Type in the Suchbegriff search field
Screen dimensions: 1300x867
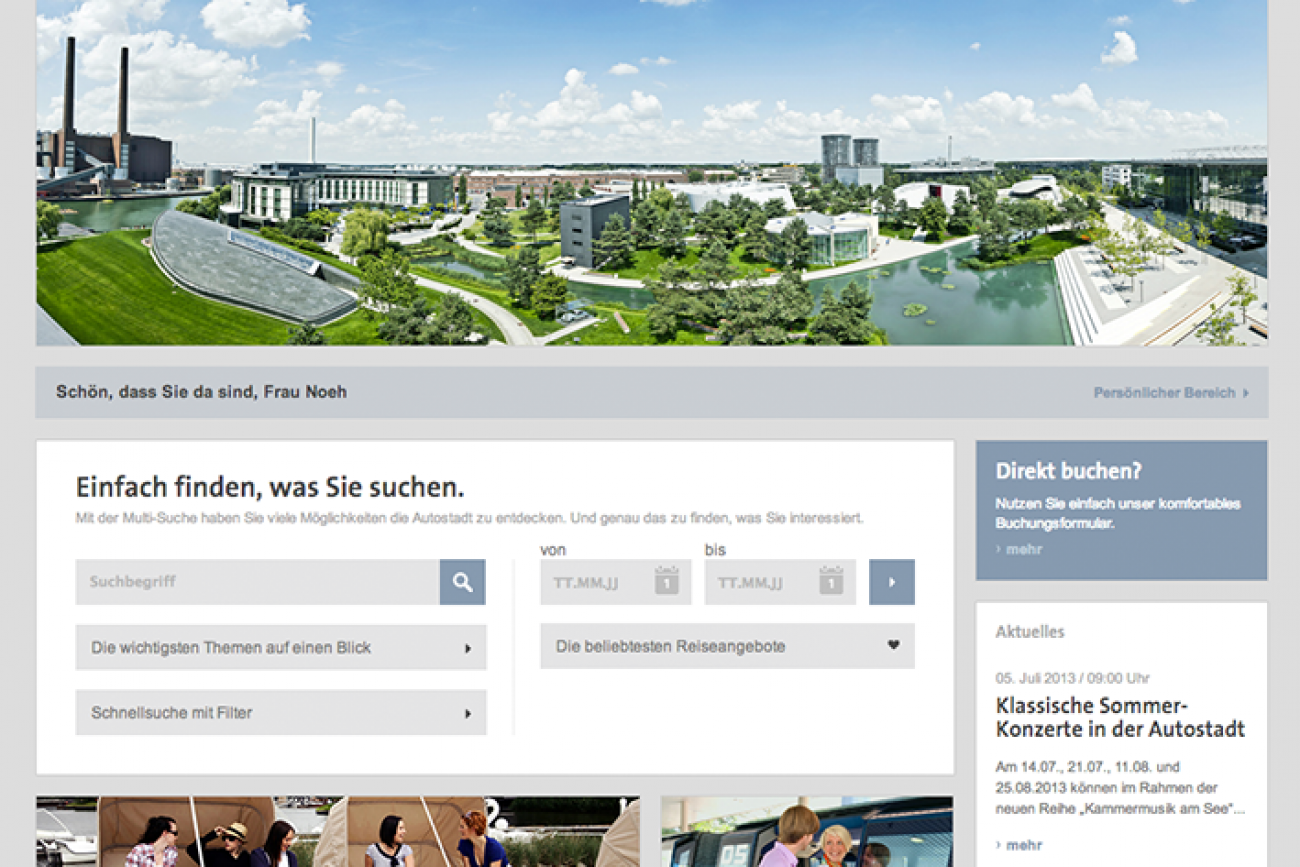257,582
